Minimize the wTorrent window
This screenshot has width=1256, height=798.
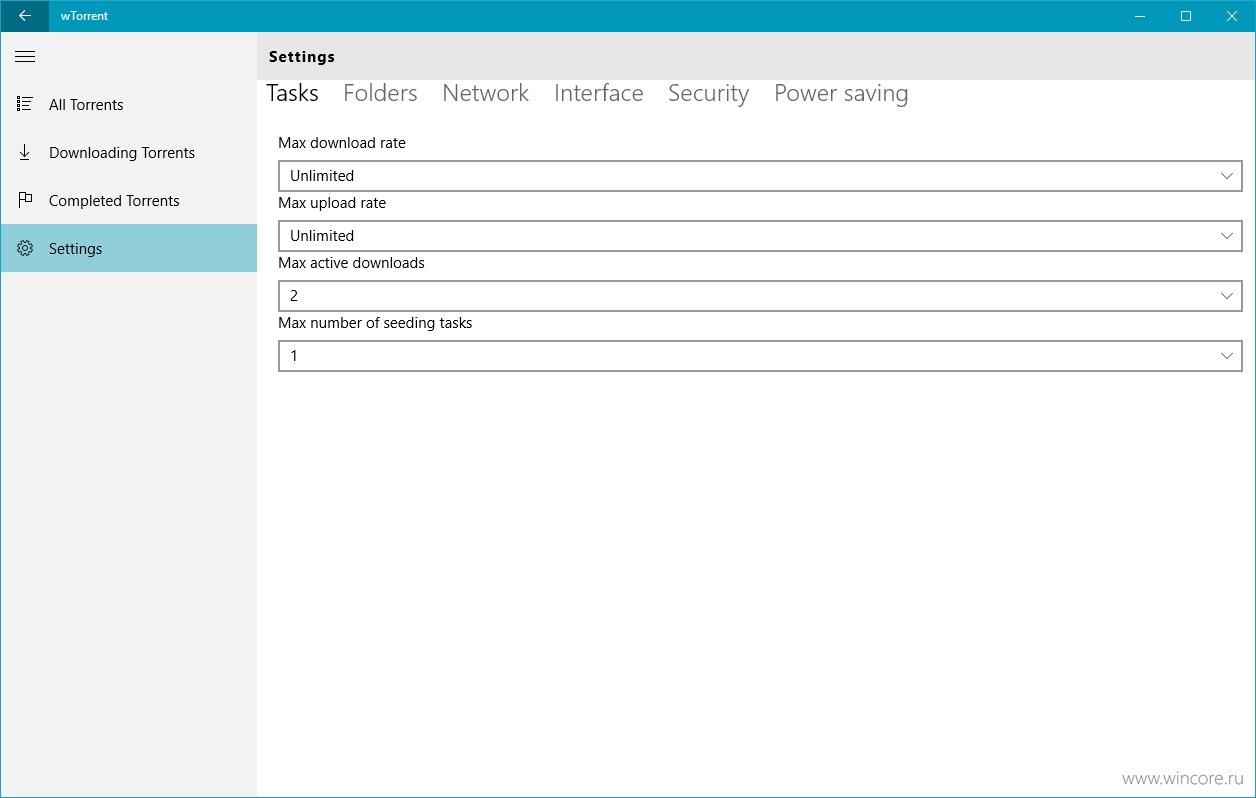point(1140,16)
